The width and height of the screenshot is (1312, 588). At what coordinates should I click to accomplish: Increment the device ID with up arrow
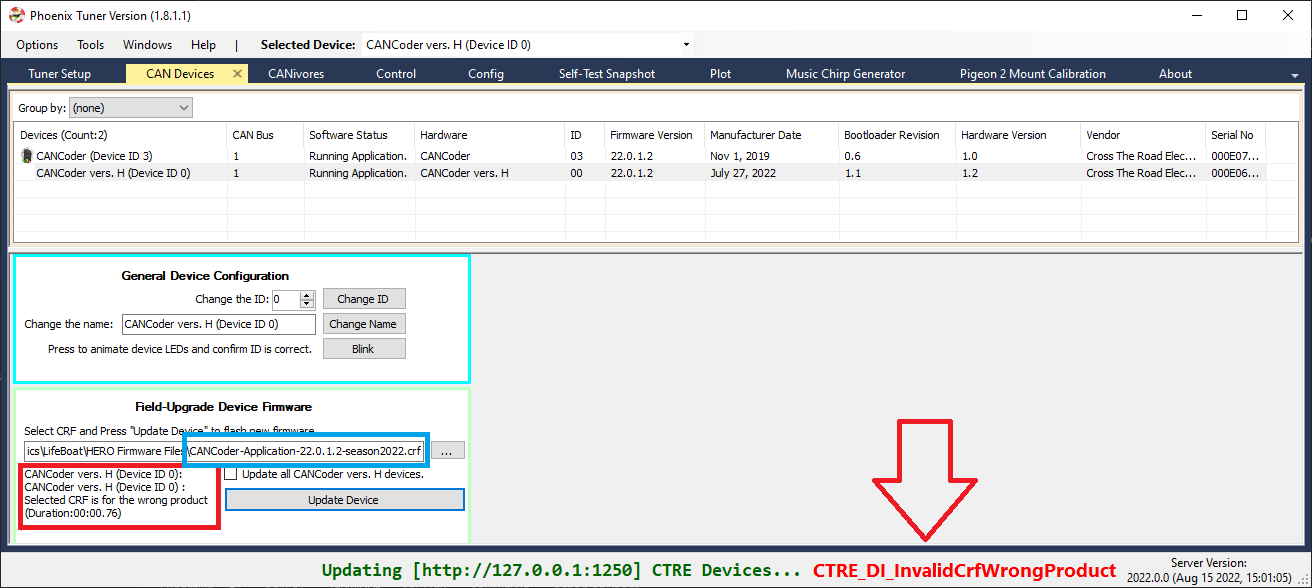click(x=307, y=295)
